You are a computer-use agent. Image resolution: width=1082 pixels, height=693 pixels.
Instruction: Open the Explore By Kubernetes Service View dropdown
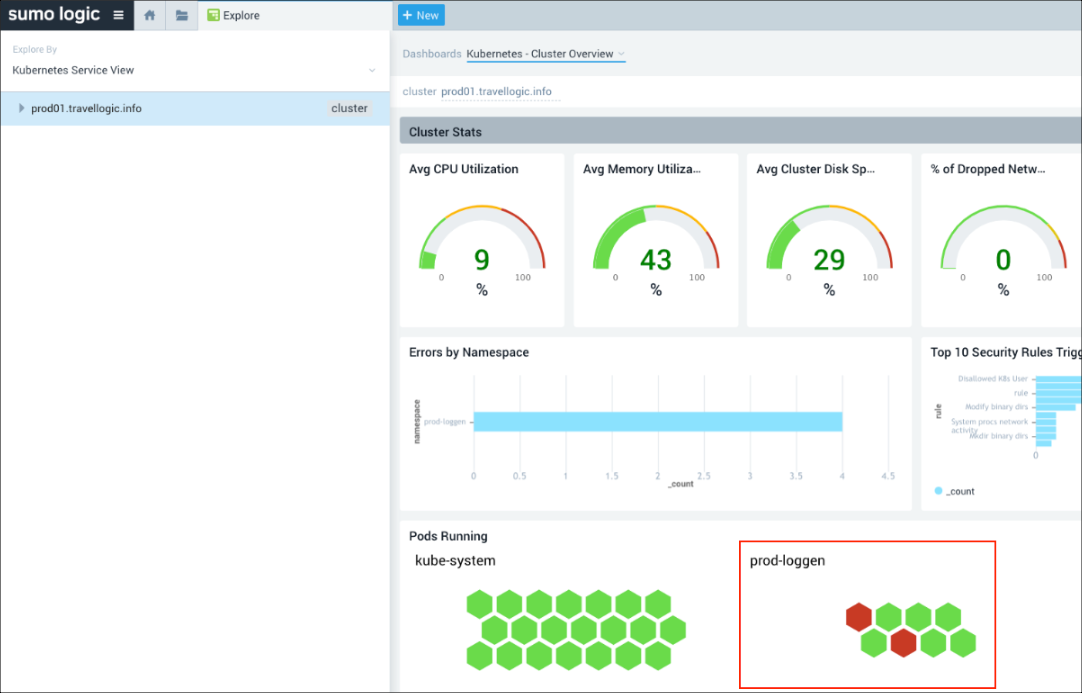coord(194,70)
